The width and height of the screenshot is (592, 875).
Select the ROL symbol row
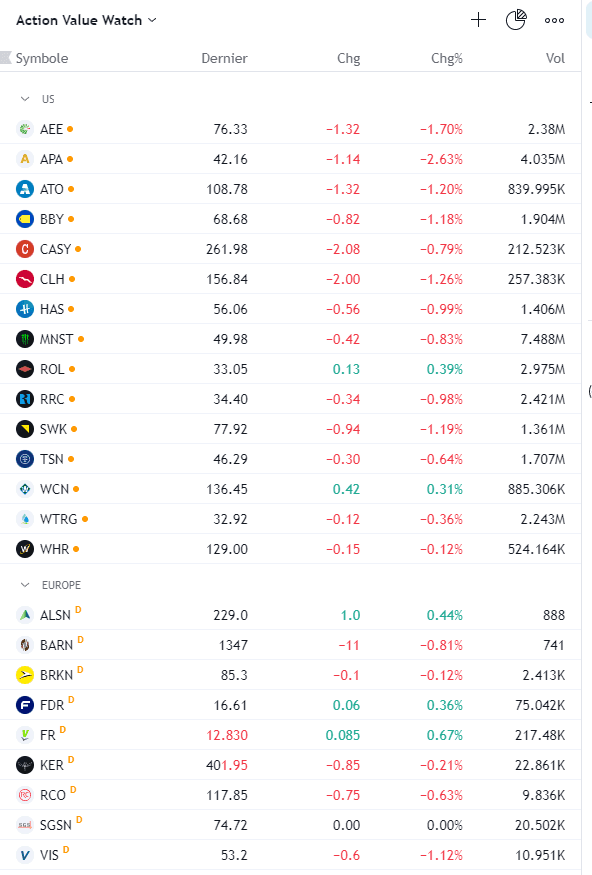(290, 369)
